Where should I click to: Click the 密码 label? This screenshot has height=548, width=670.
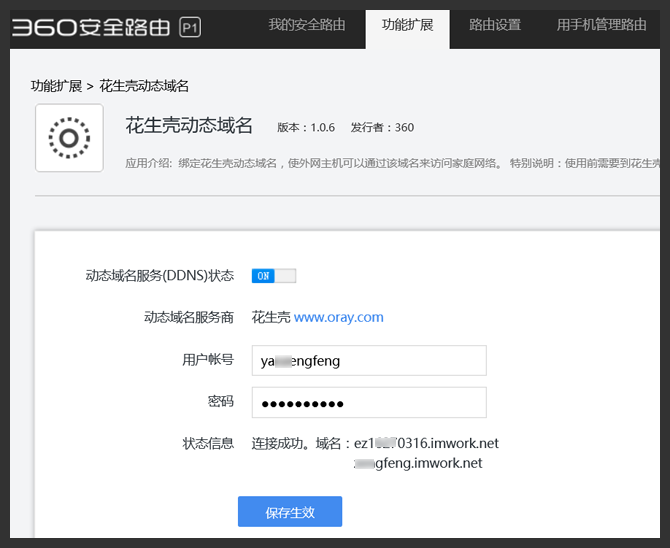tap(221, 401)
